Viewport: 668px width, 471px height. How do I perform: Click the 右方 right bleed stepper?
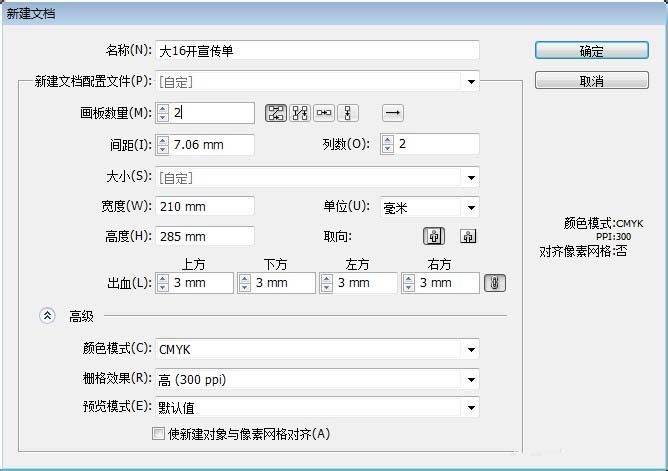pos(409,283)
